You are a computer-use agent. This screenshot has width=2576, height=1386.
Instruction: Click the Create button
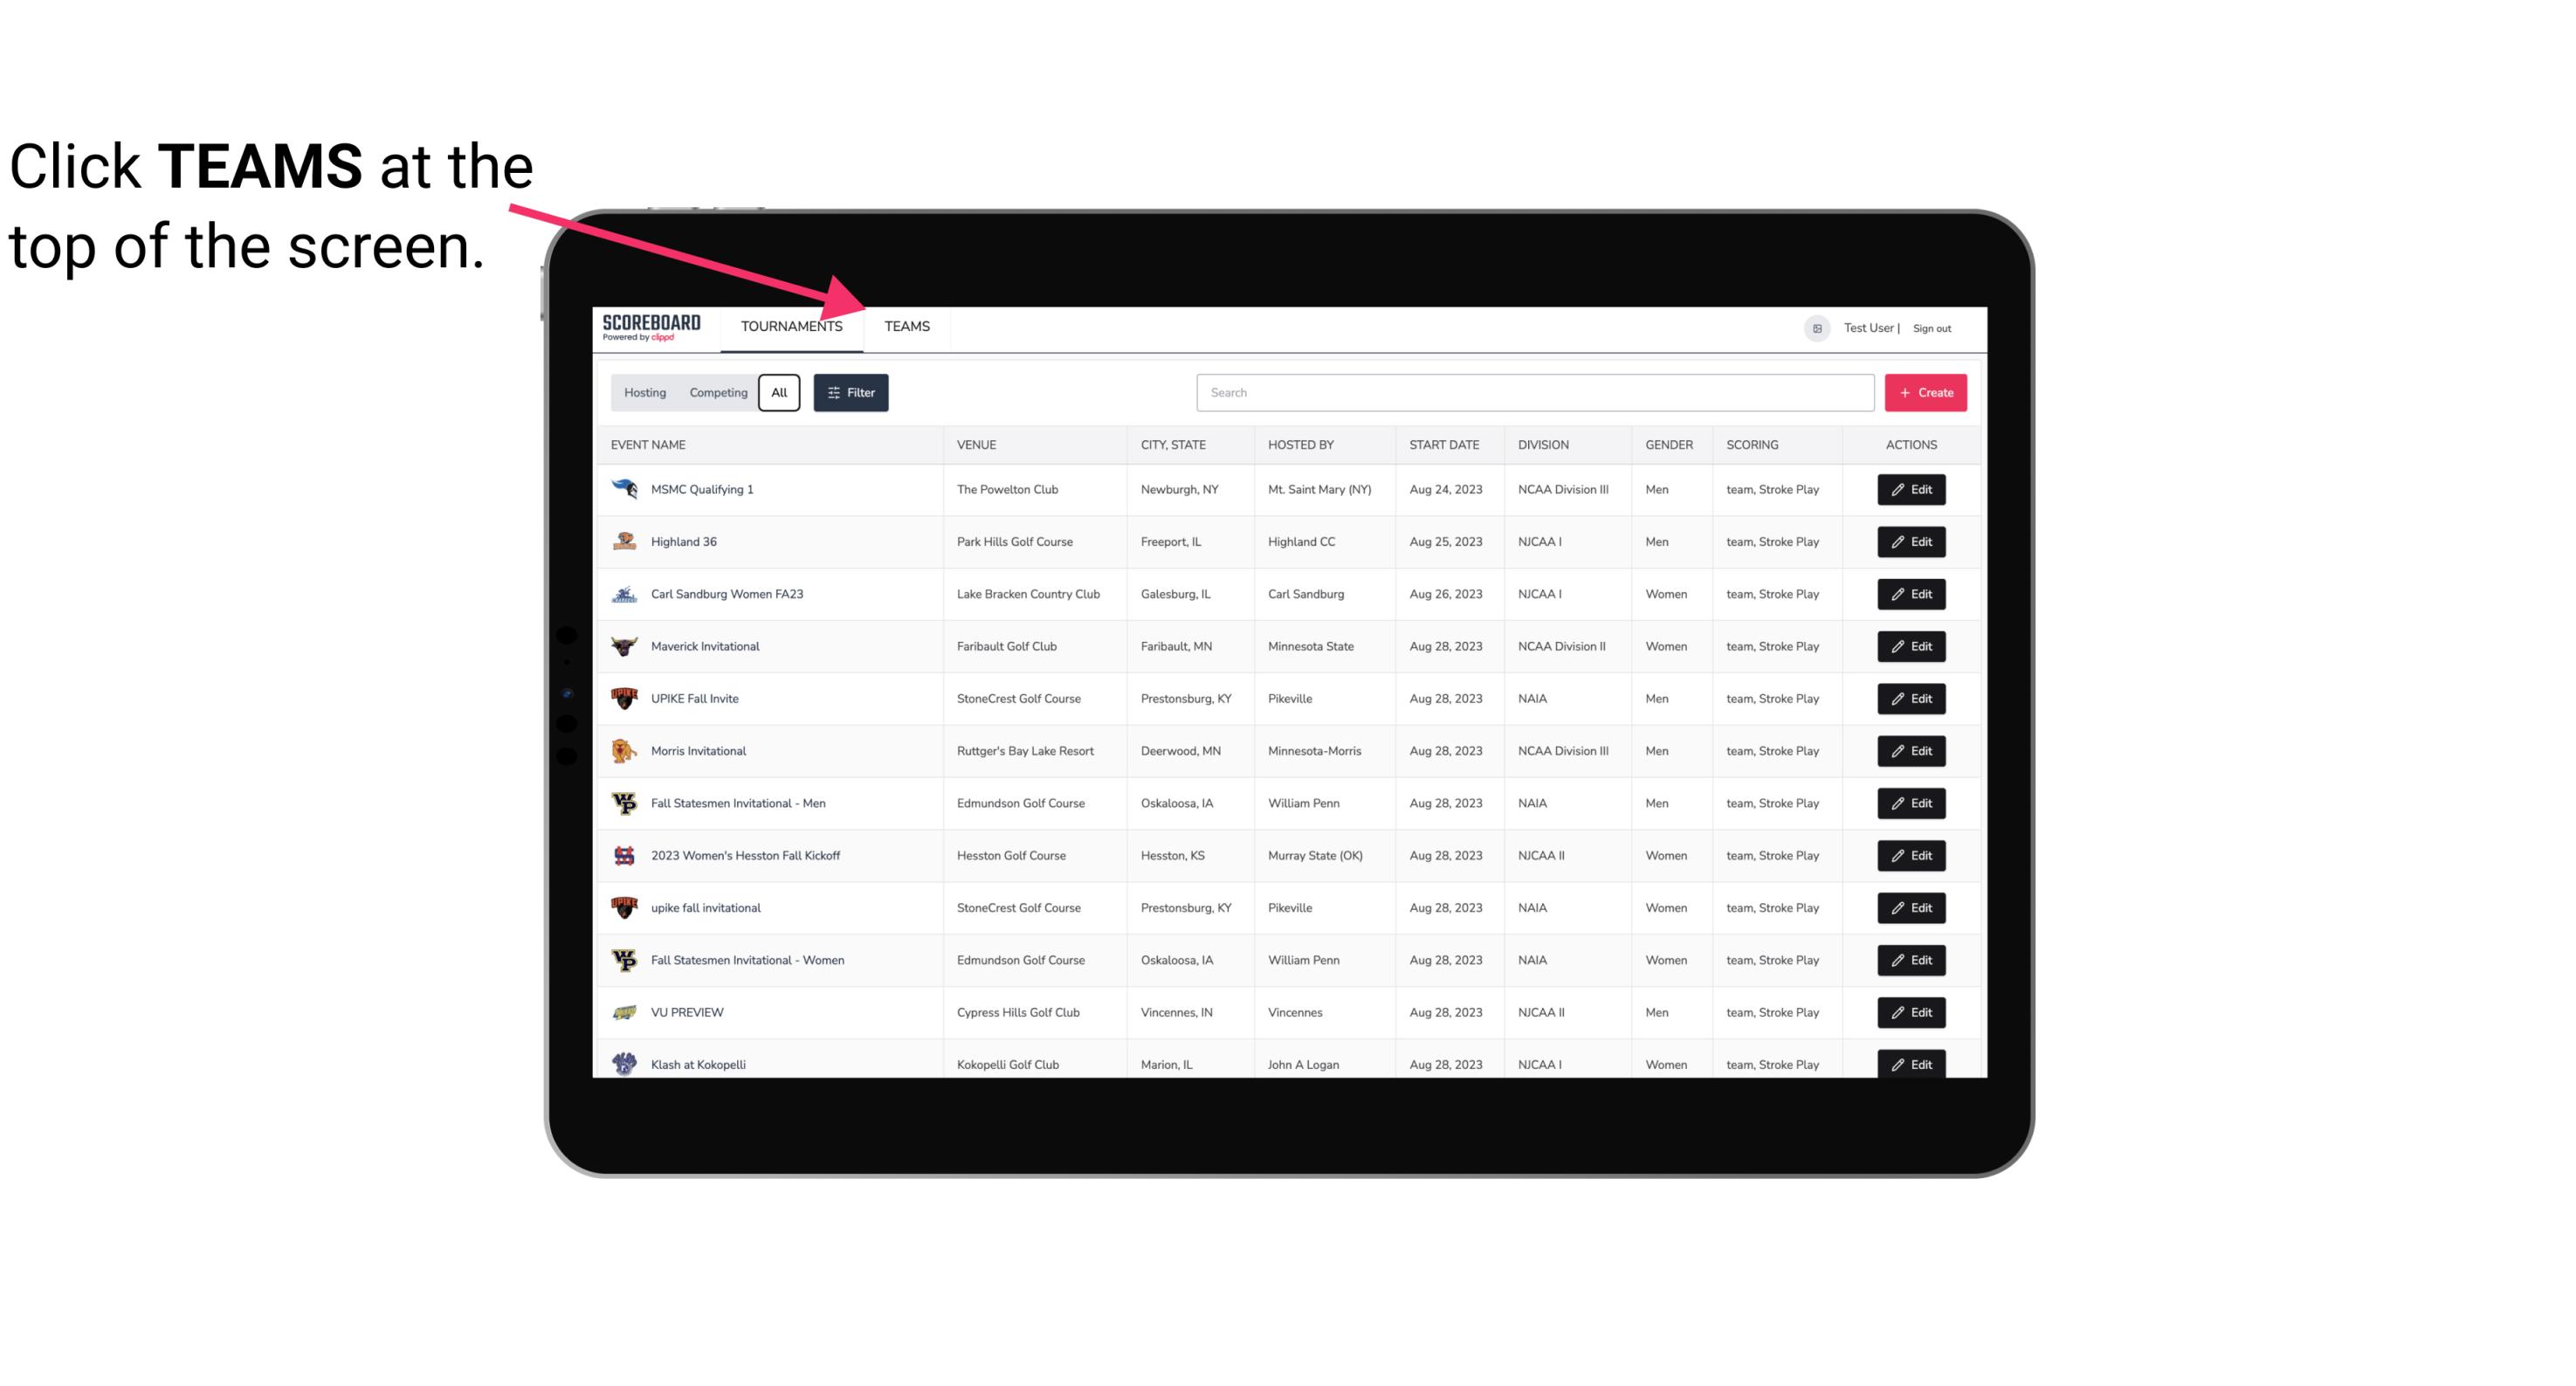pos(1925,391)
